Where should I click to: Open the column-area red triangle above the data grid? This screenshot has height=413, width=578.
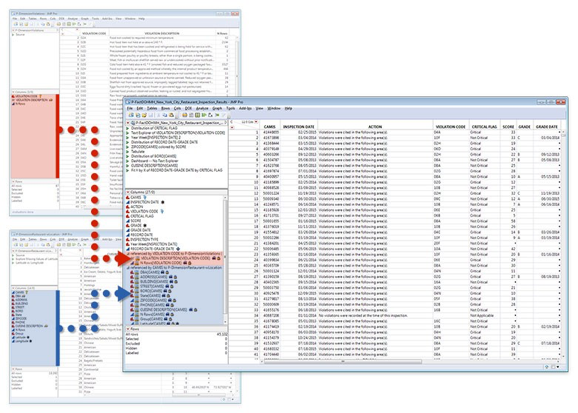(x=256, y=122)
